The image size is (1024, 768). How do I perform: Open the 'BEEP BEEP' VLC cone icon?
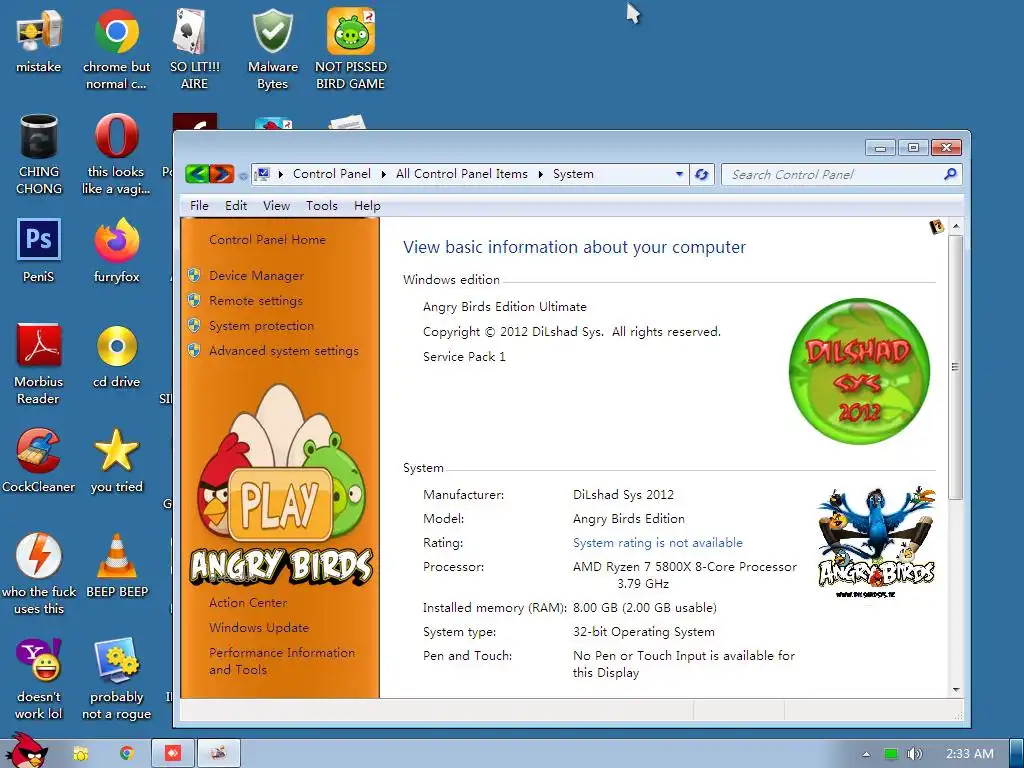[x=117, y=566]
